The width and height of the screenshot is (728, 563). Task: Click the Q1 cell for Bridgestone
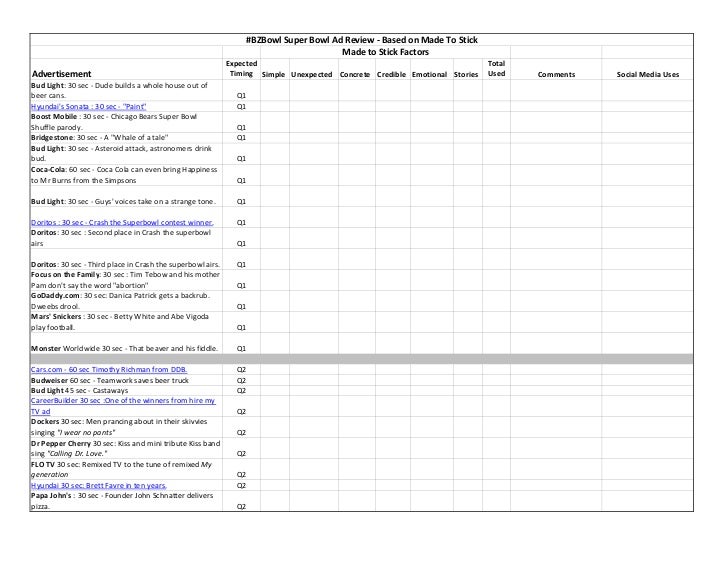click(x=241, y=138)
